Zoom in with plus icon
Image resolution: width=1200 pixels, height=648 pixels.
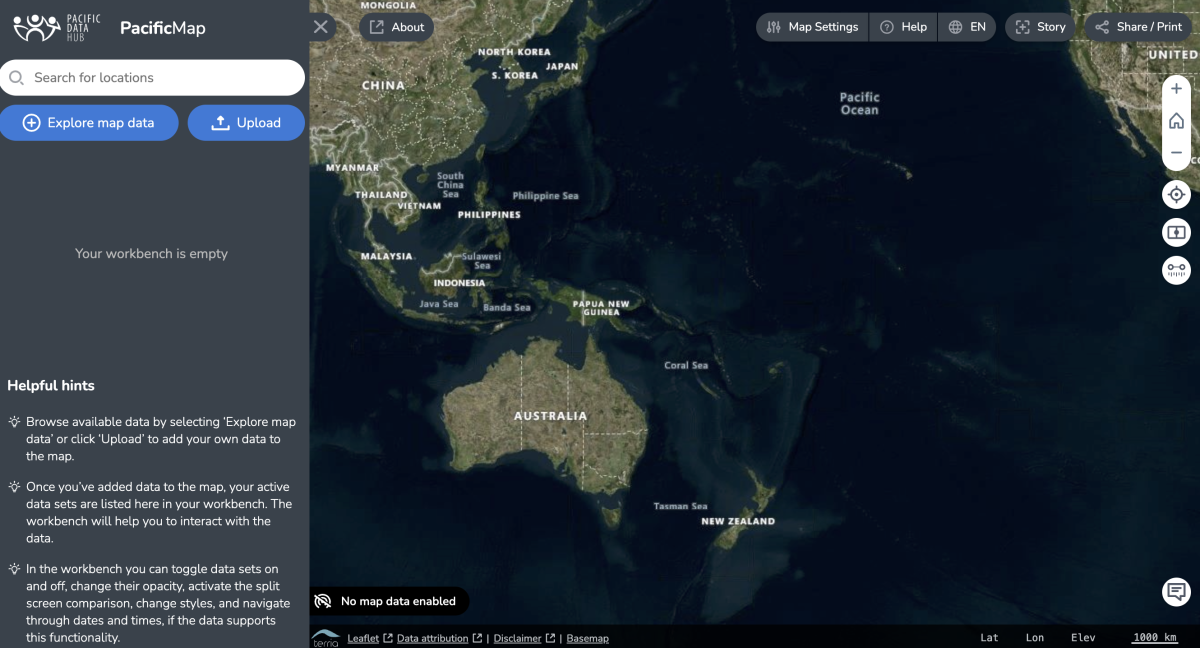1176,89
